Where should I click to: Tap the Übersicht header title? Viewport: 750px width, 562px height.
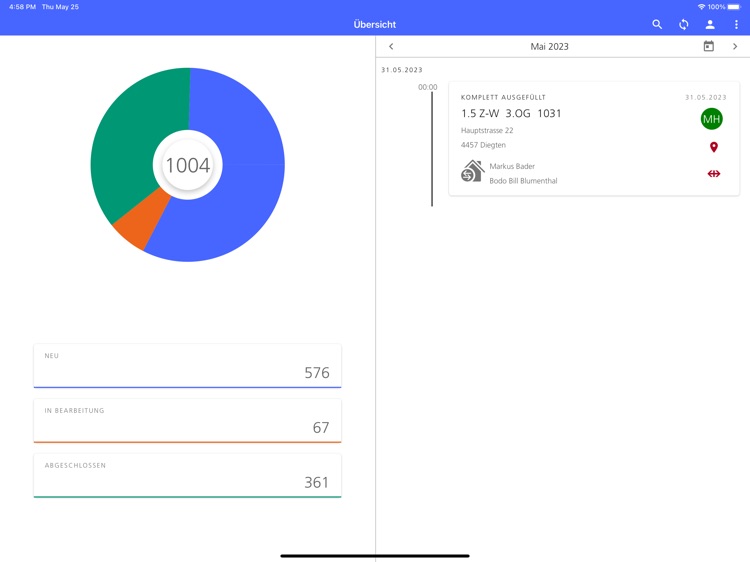click(x=375, y=24)
